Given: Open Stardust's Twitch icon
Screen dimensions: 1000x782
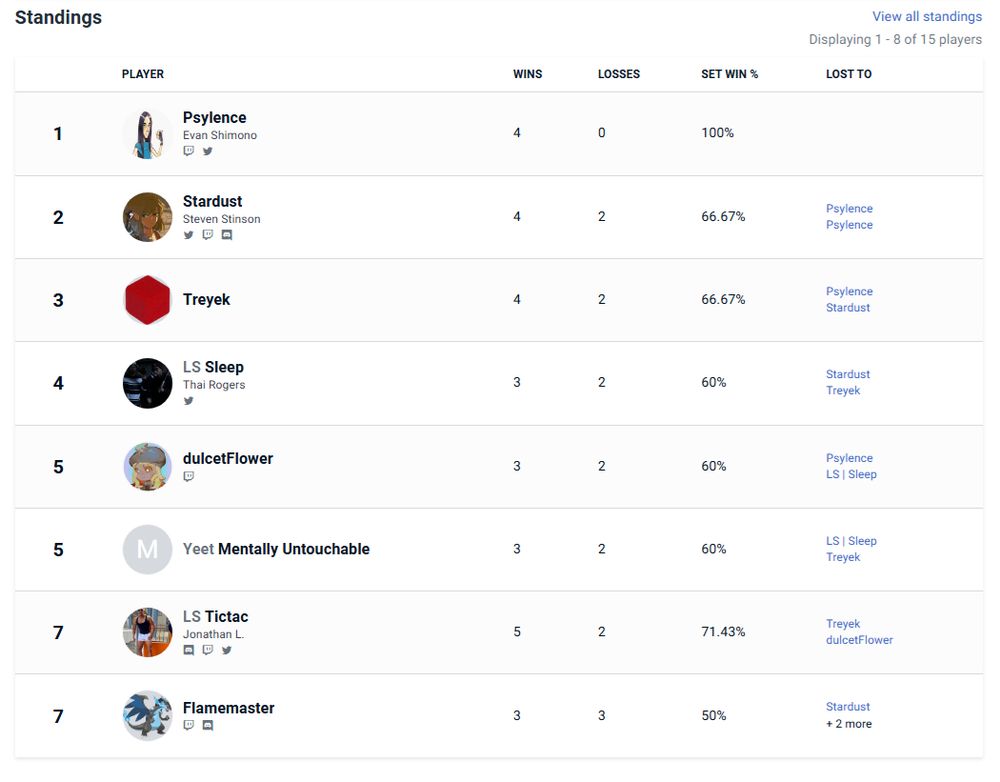Looking at the screenshot, I should point(208,235).
